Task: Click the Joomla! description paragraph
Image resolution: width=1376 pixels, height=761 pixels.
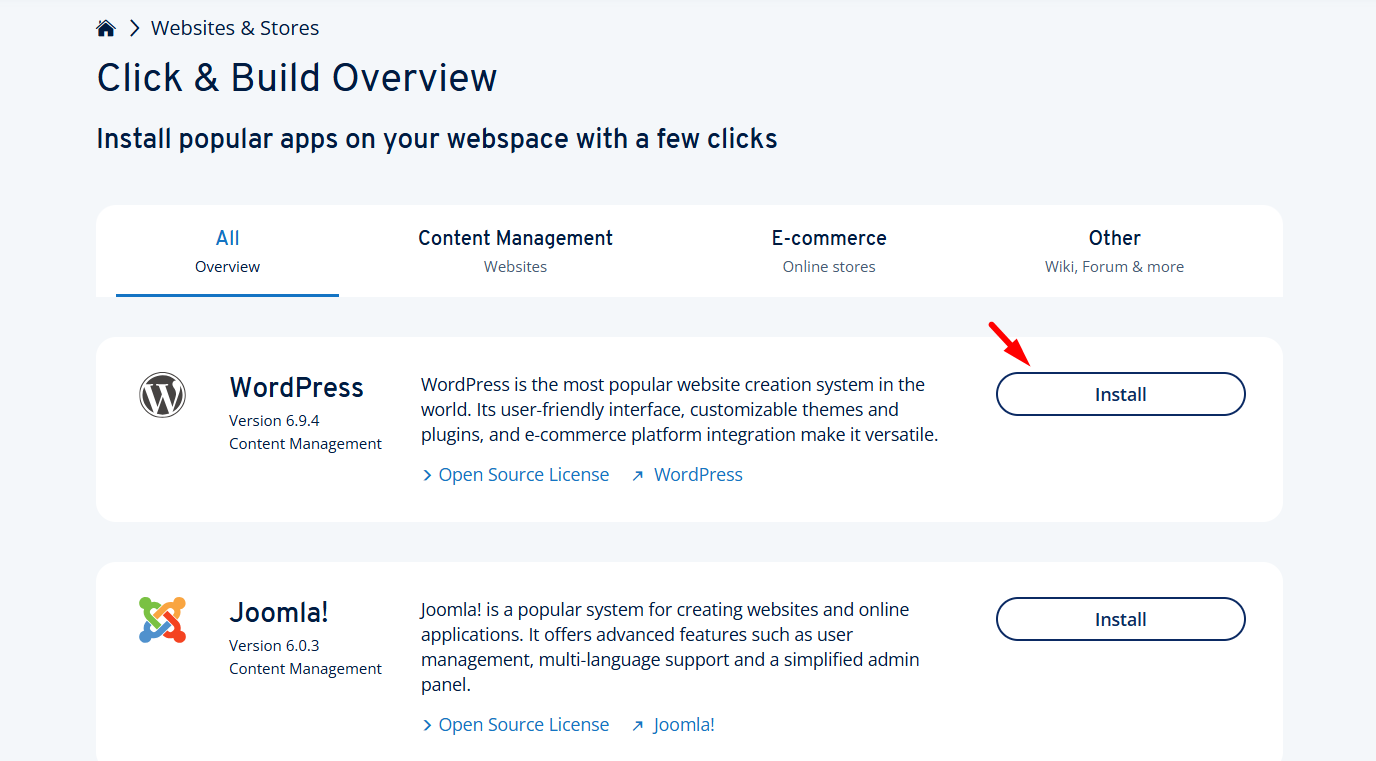Action: coord(670,647)
